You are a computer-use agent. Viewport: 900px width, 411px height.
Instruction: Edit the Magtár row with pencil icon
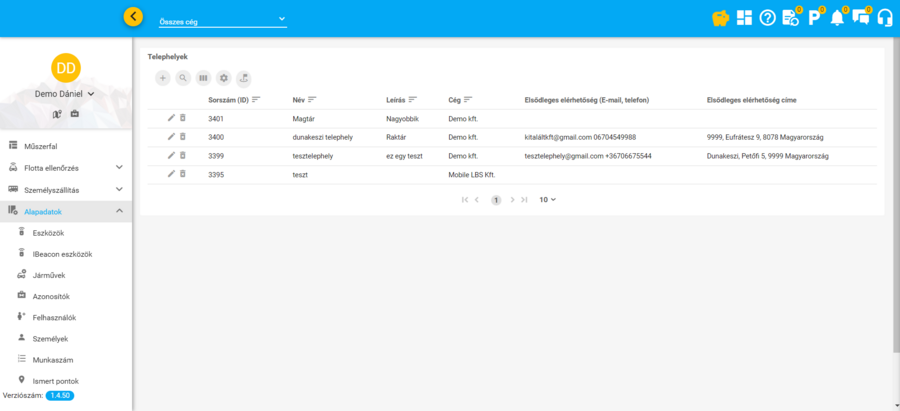pos(171,118)
